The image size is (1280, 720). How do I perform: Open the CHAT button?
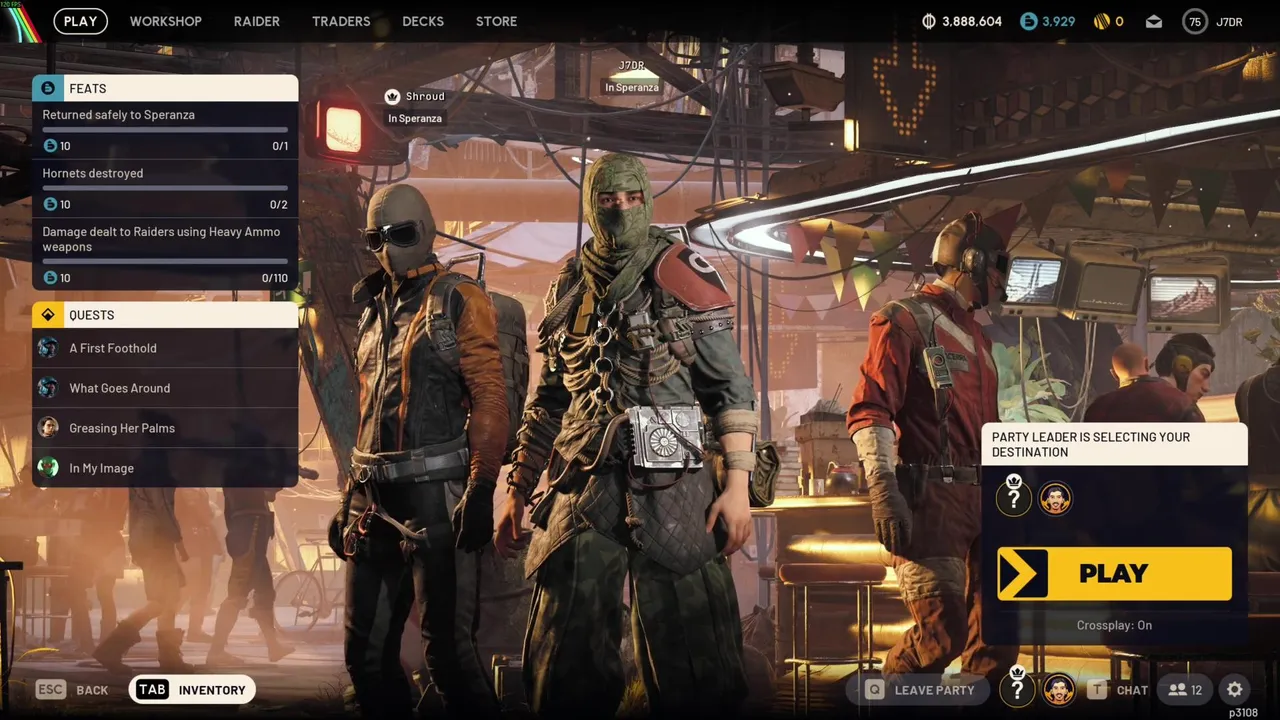tap(1118, 690)
